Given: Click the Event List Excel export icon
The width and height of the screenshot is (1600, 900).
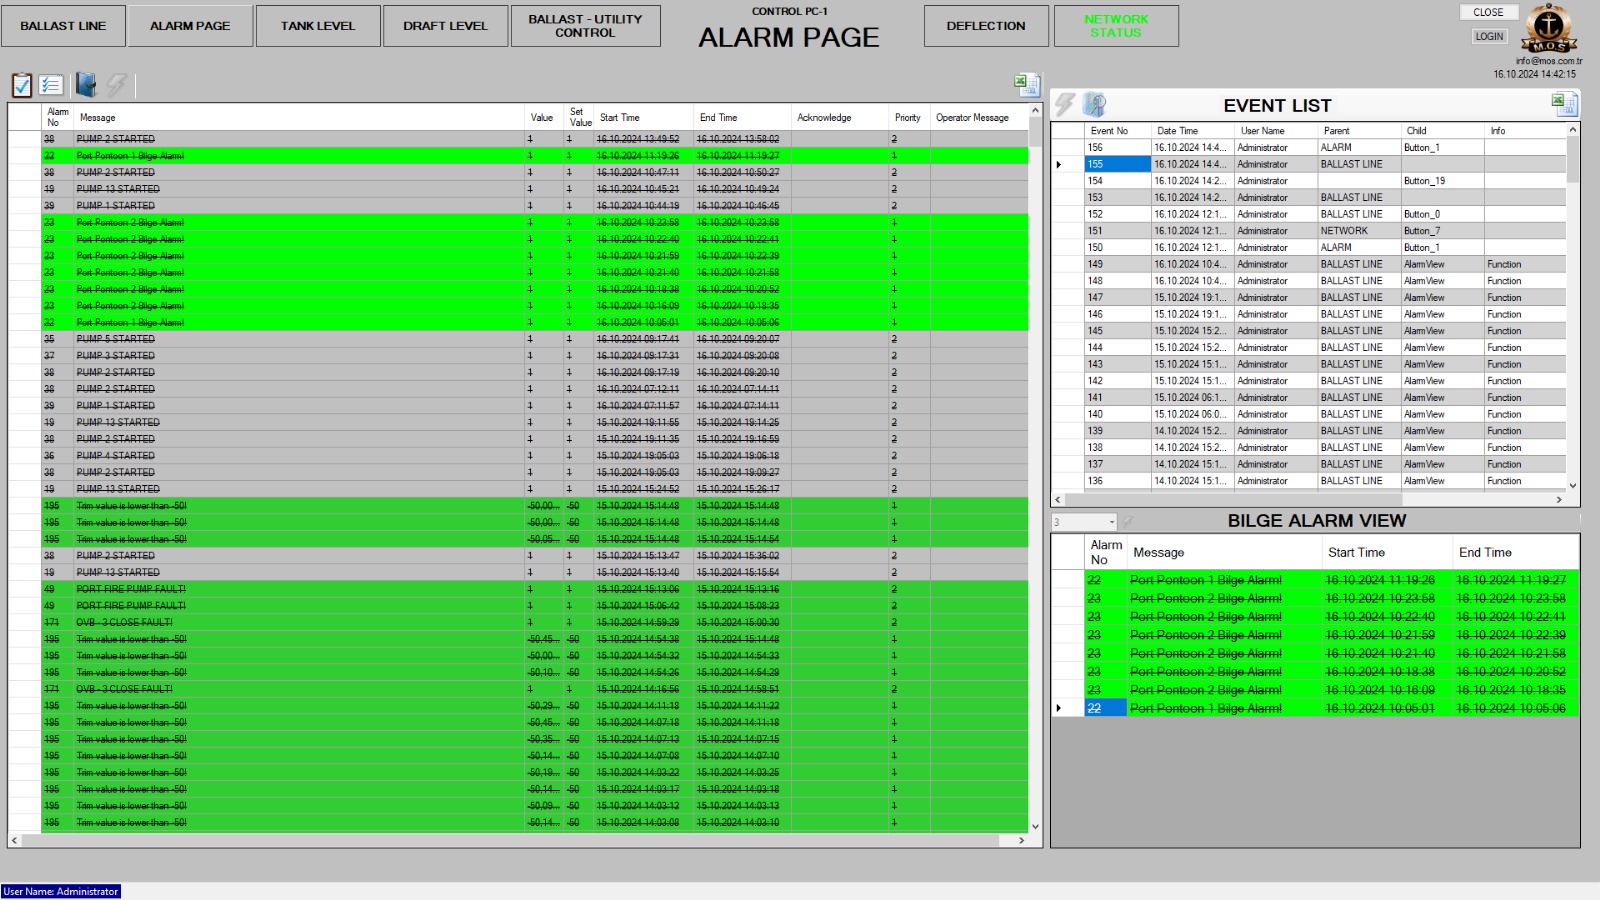Looking at the screenshot, I should click(x=1564, y=103).
